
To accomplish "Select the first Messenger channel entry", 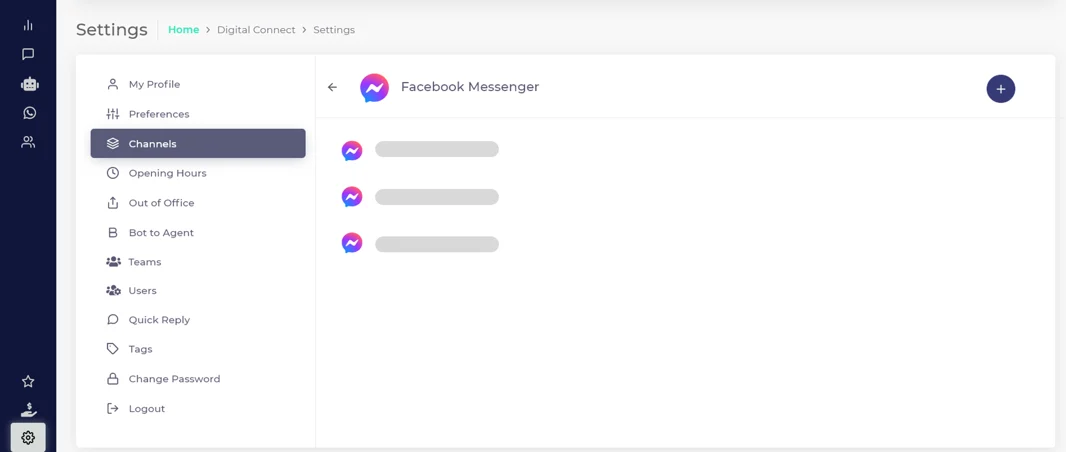I will 419,150.
